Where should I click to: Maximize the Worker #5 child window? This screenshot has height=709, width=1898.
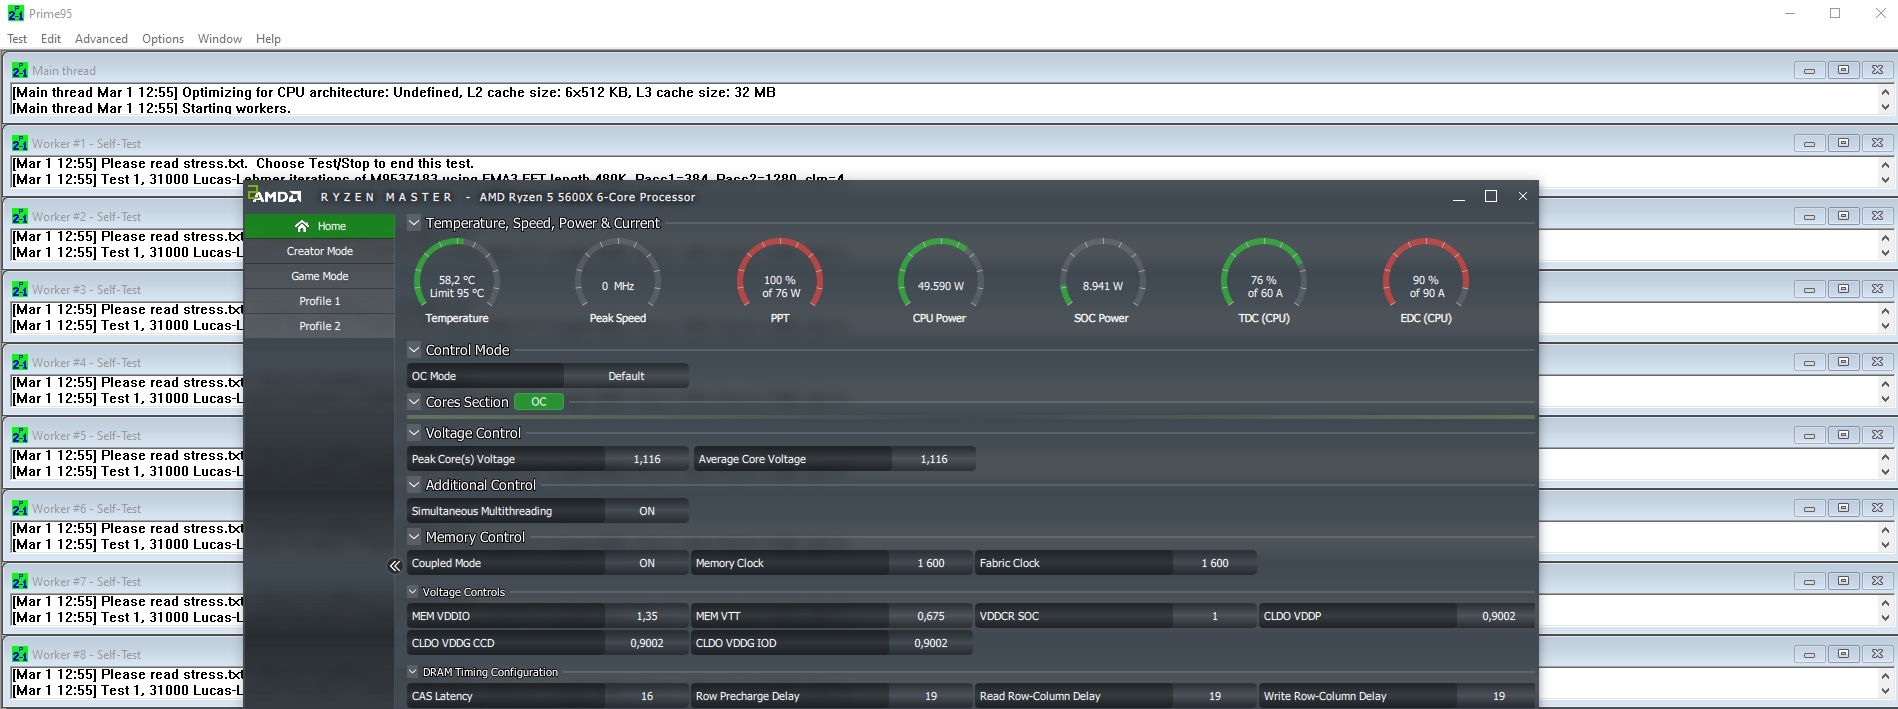coord(1843,435)
